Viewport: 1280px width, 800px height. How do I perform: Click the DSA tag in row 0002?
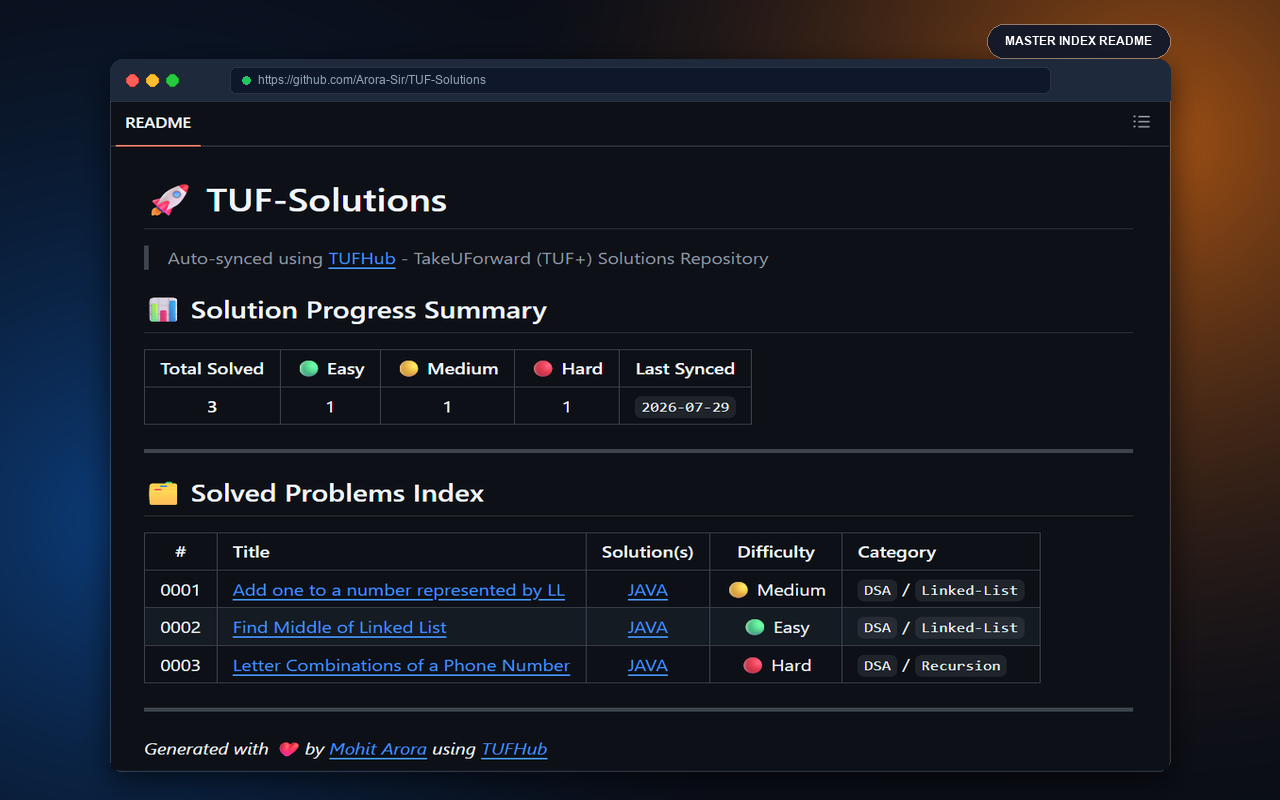[x=877, y=628]
